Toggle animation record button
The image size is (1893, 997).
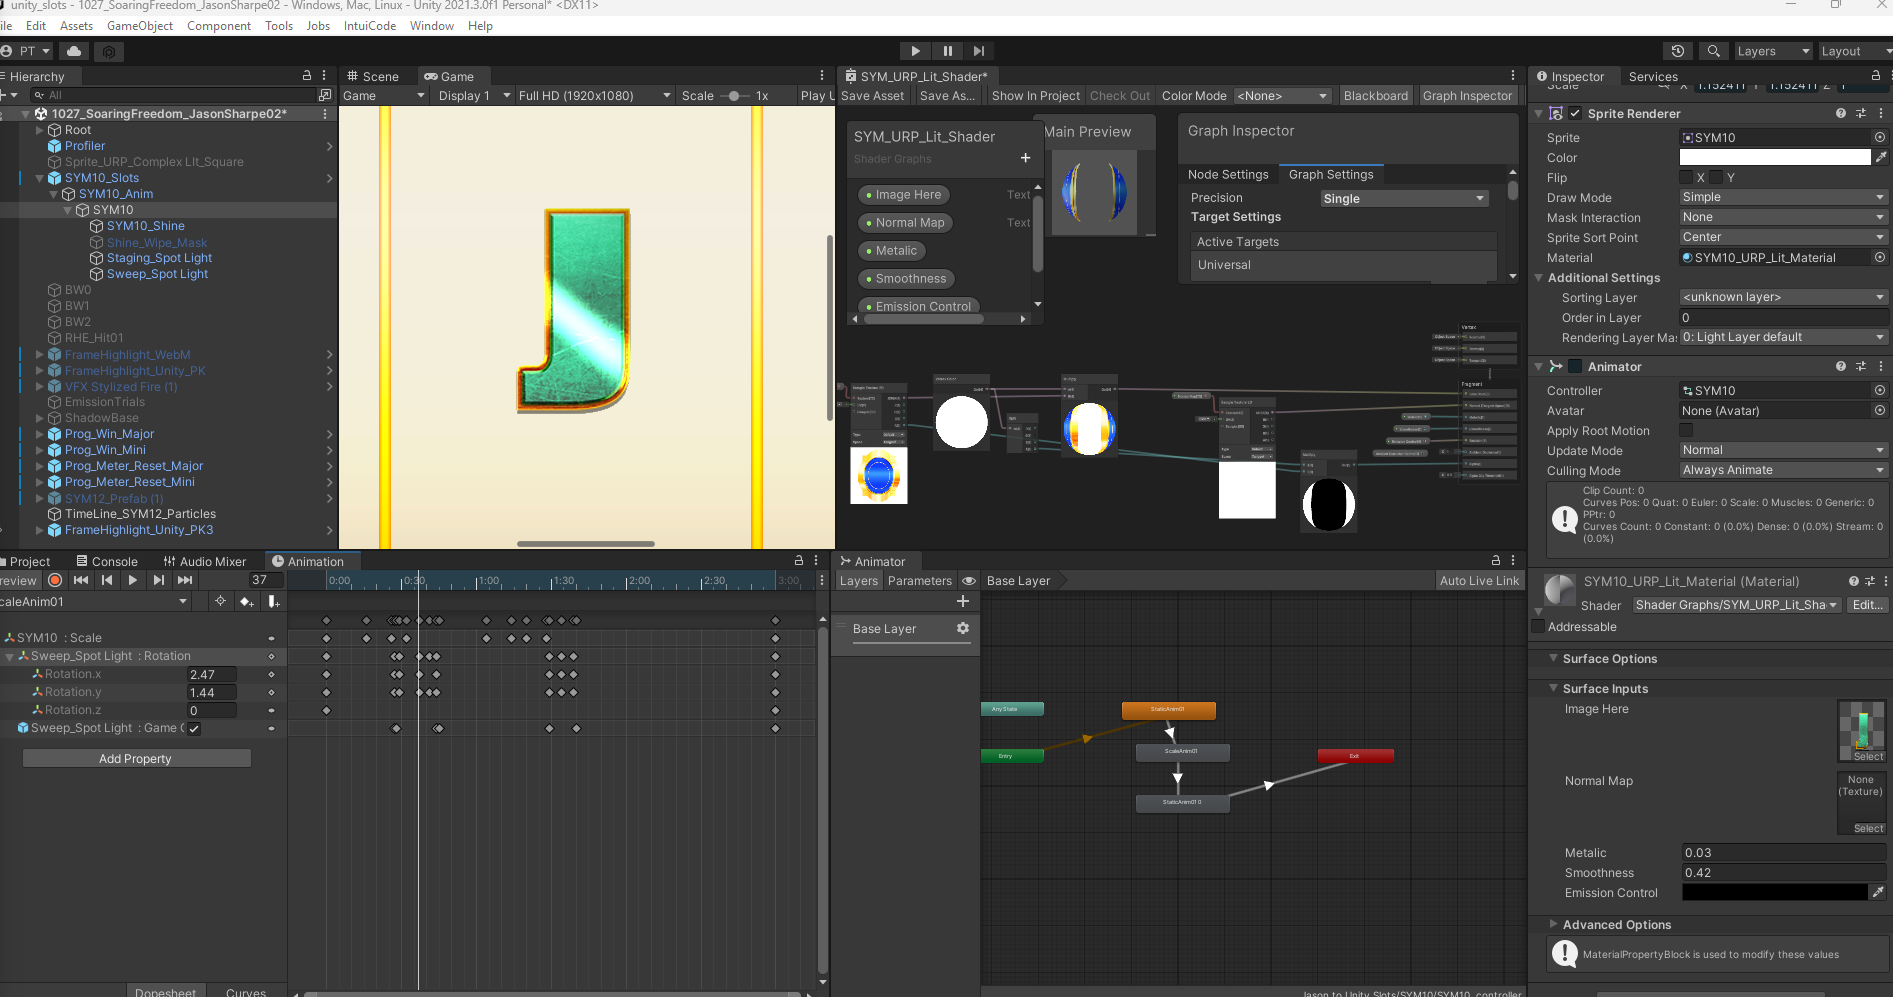pos(55,580)
